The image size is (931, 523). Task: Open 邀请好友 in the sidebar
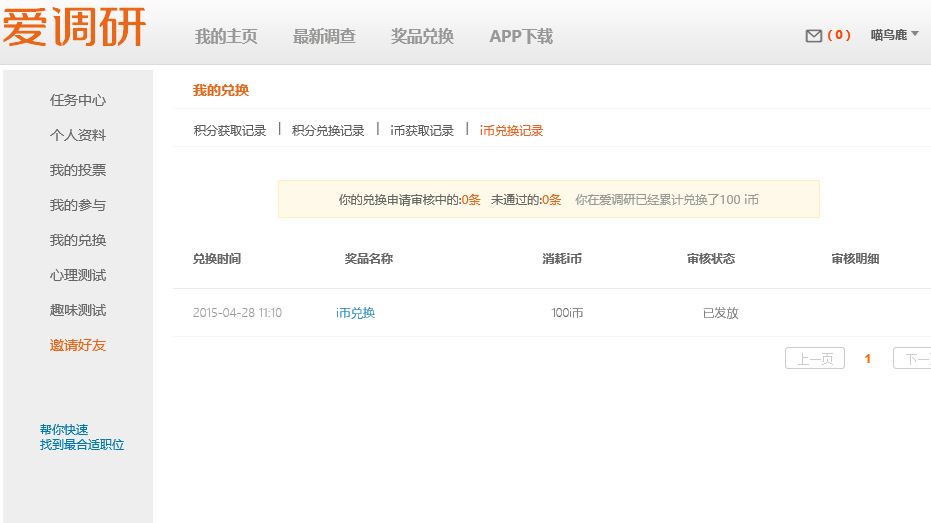pos(78,346)
